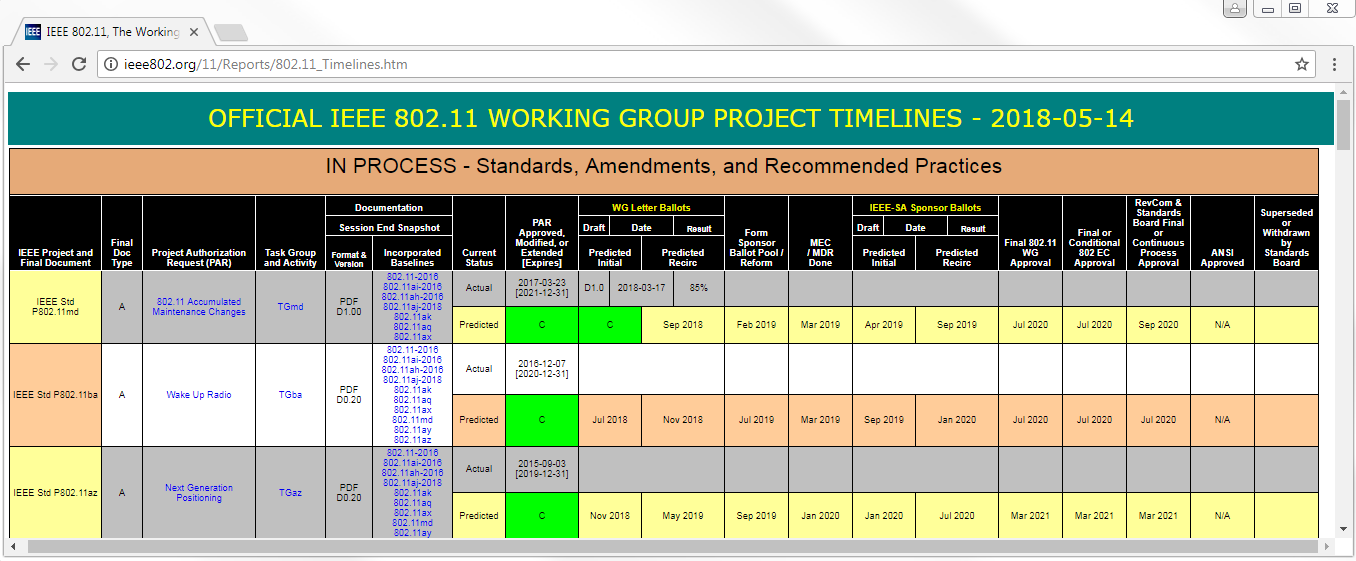Open the Chrome user profile button
1356x561 pixels.
click(1234, 8)
